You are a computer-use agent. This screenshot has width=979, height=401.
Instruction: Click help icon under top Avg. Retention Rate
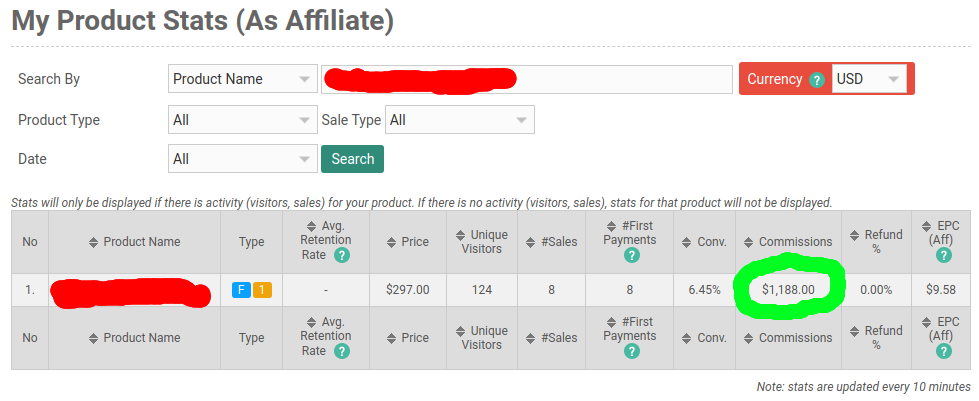pyautogui.click(x=342, y=256)
